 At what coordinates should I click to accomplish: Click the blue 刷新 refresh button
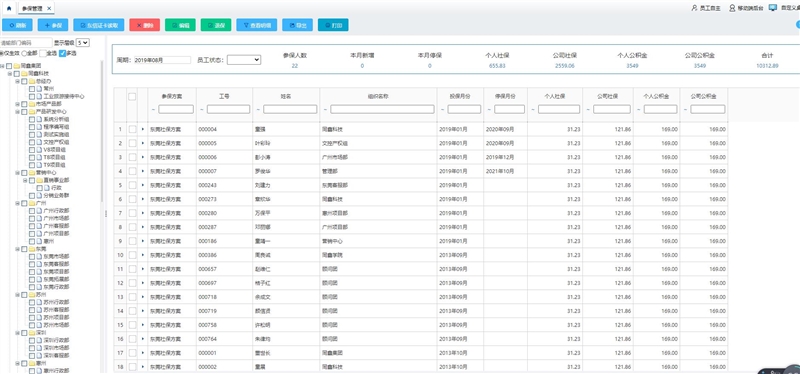point(17,25)
